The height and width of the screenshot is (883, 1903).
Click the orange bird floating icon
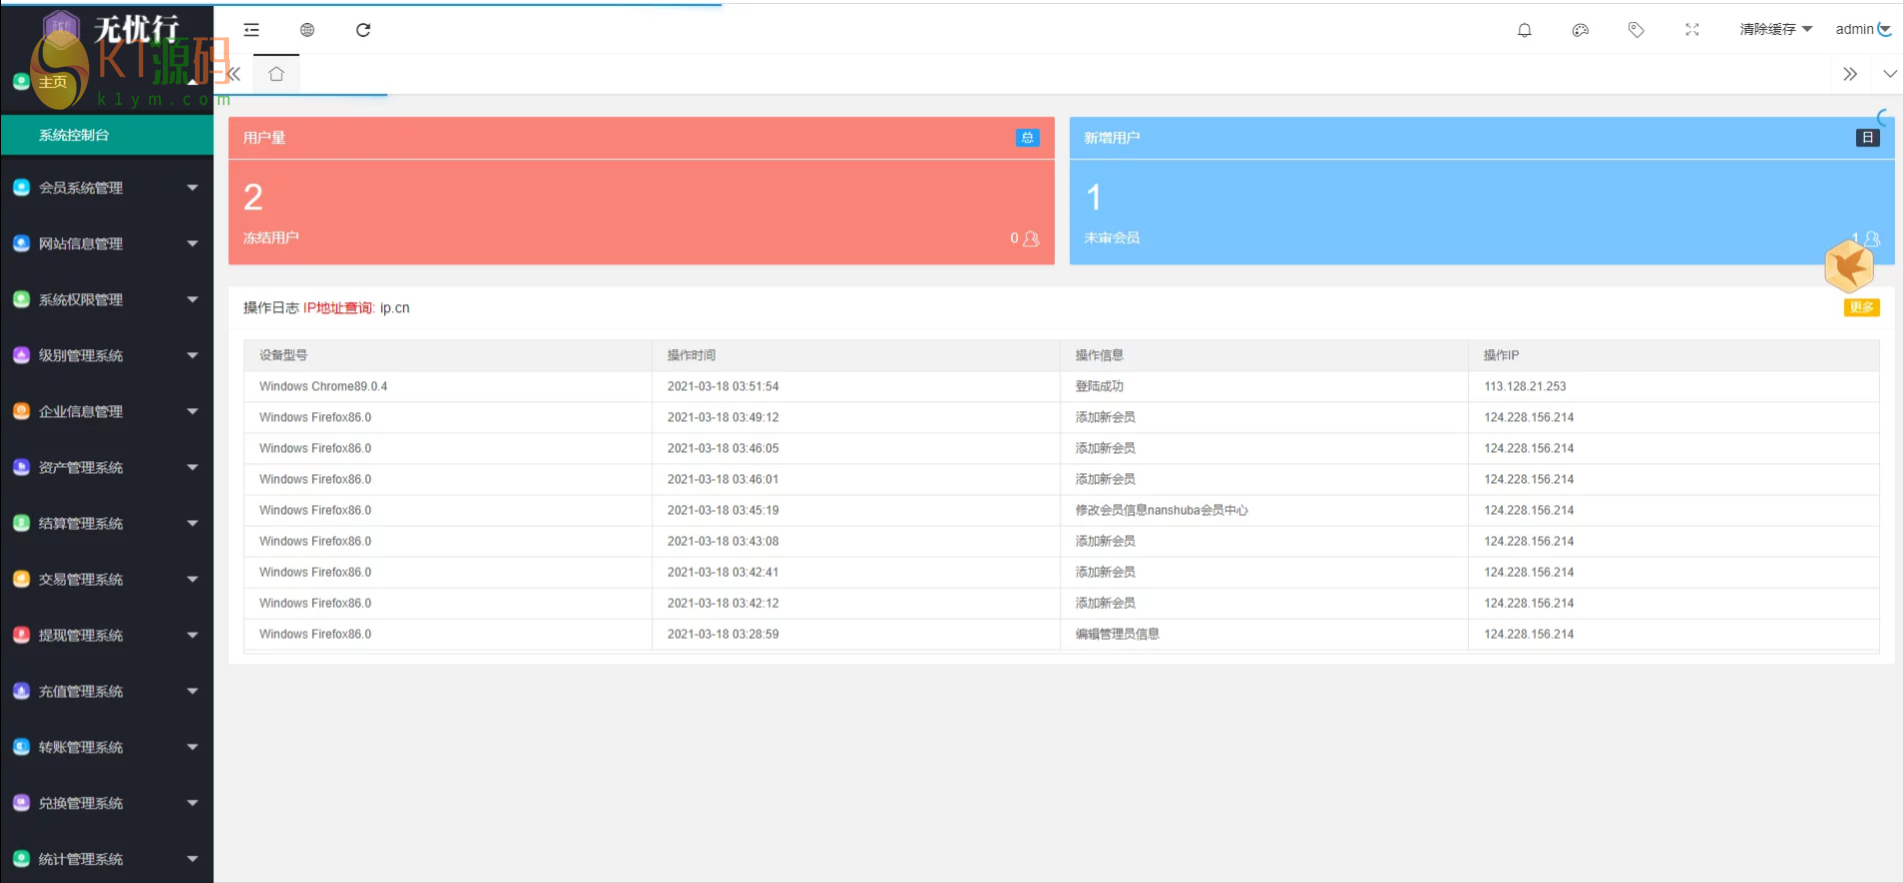point(1849,267)
